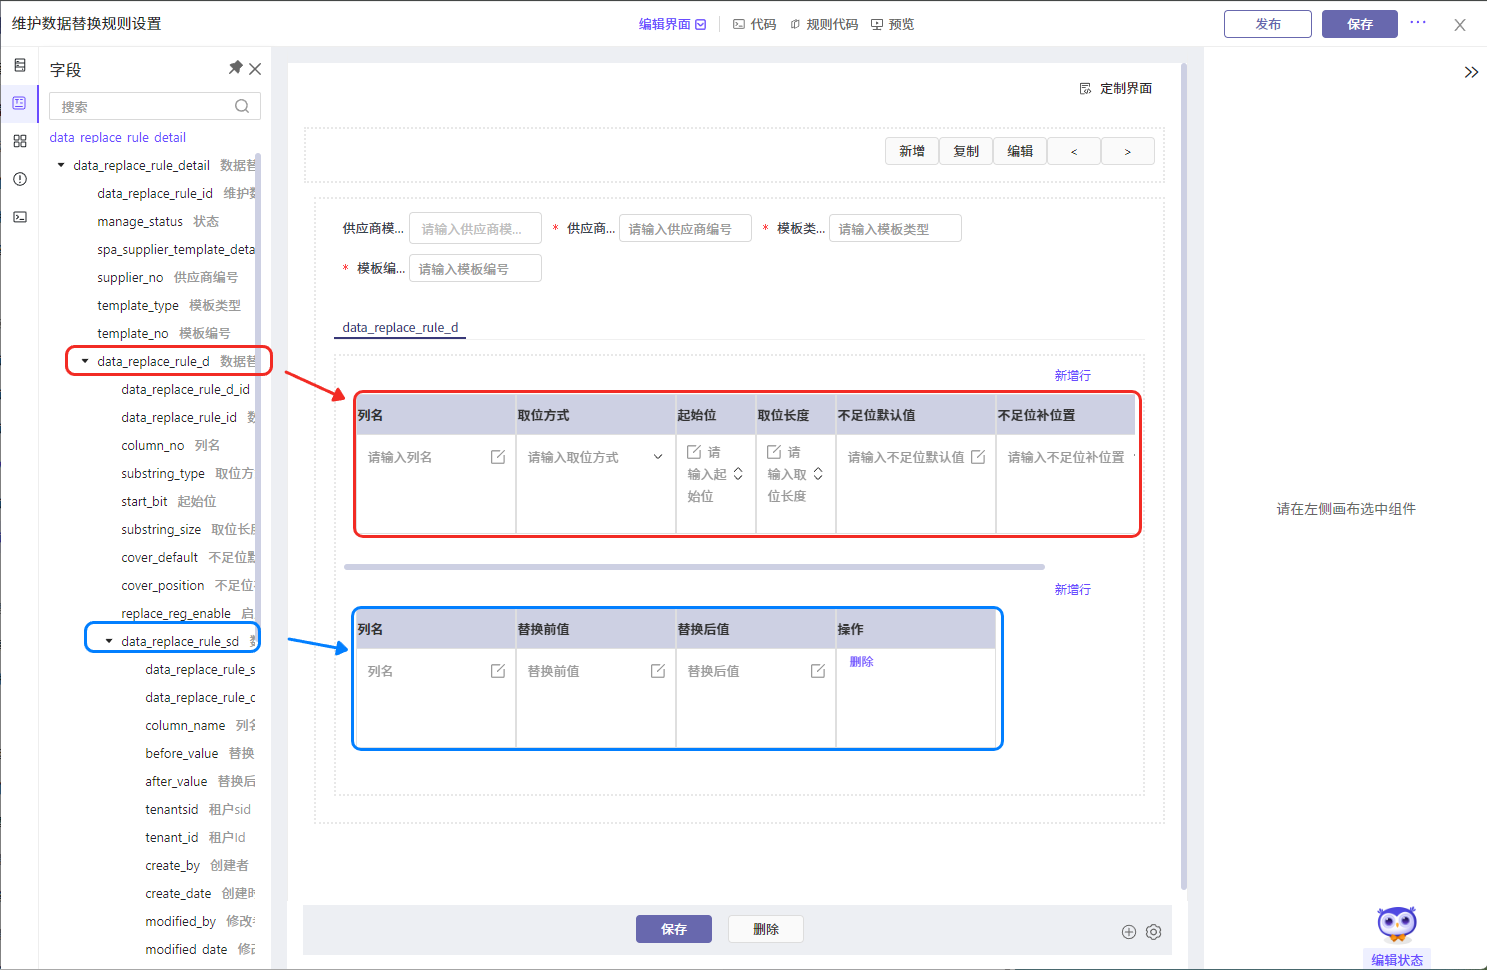Select manage_status field in tree
The image size is (1487, 970).
click(x=158, y=221)
